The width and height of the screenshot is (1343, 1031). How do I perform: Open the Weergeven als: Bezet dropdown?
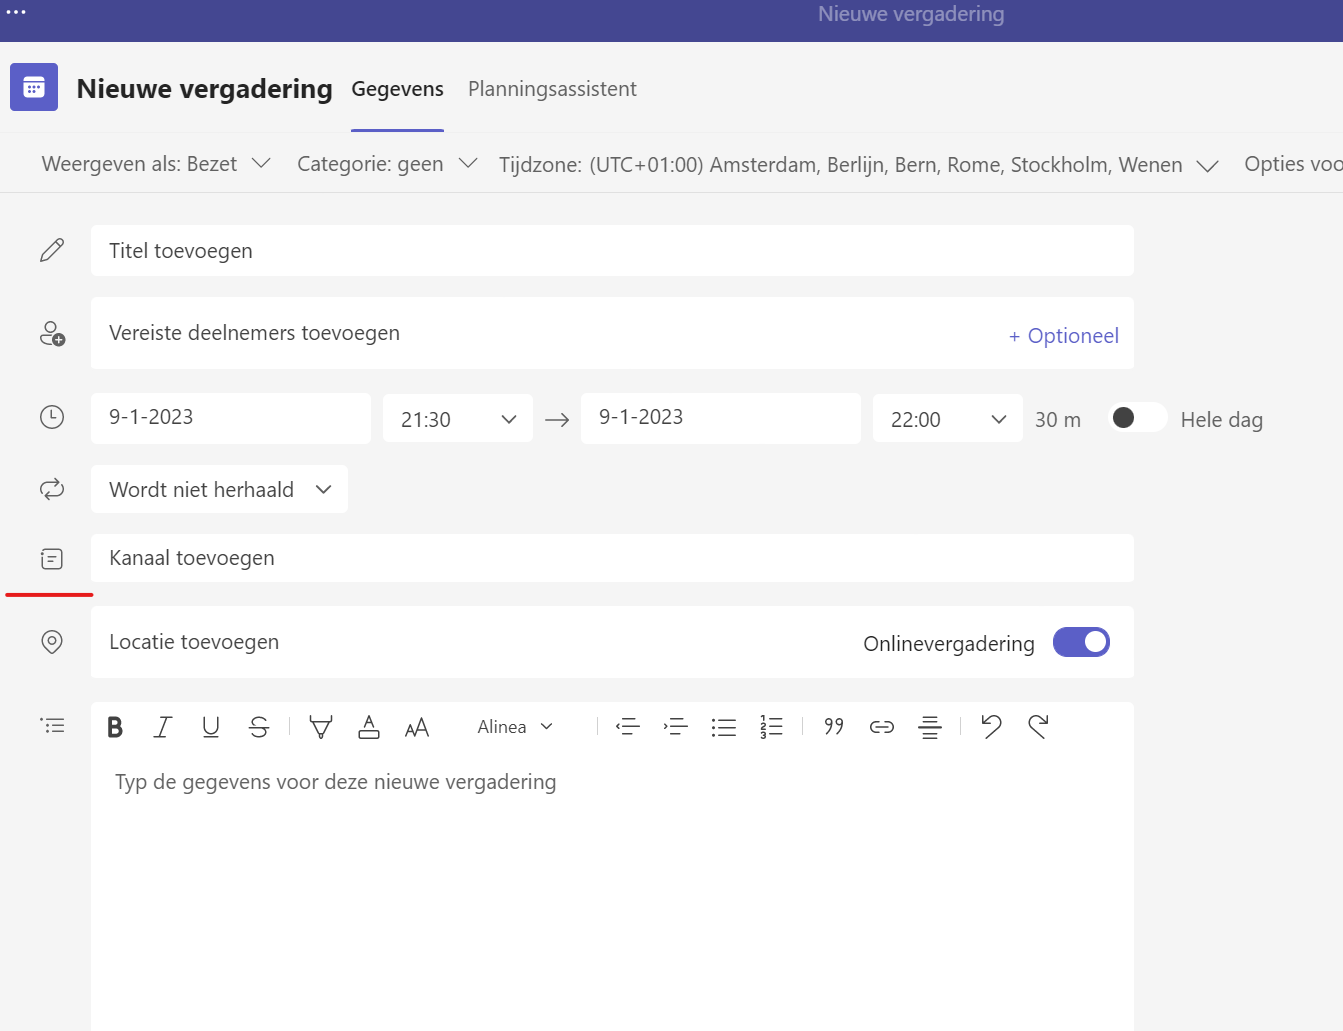pyautogui.click(x=155, y=163)
